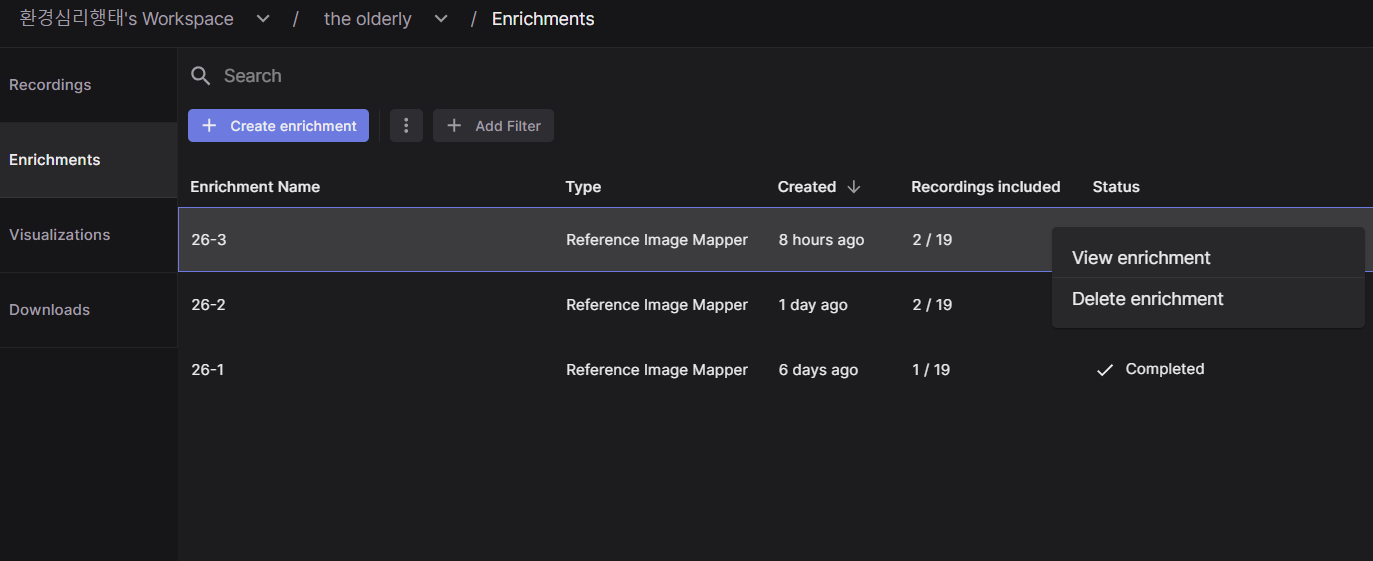
Task: Click the '6 days ago' created cell
Action: point(818,370)
